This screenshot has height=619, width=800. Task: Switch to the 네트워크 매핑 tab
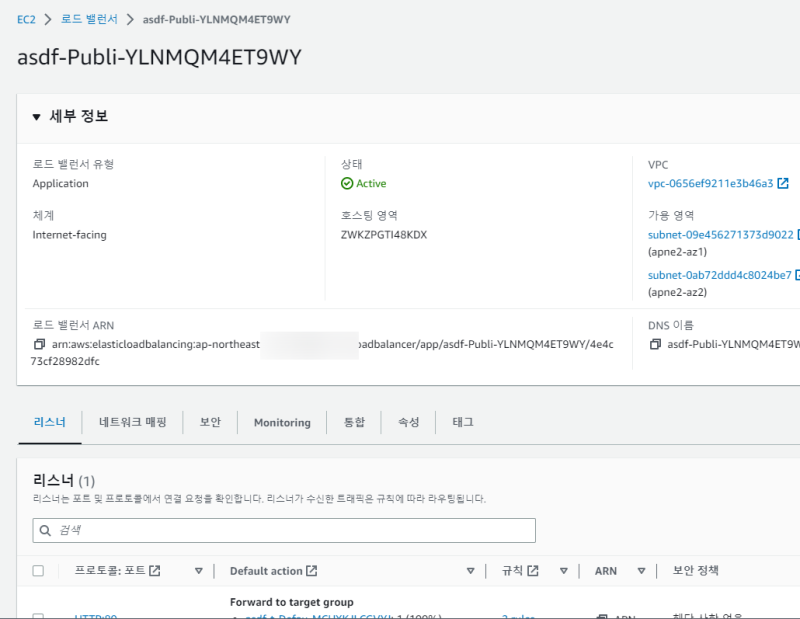pyautogui.click(x=132, y=422)
